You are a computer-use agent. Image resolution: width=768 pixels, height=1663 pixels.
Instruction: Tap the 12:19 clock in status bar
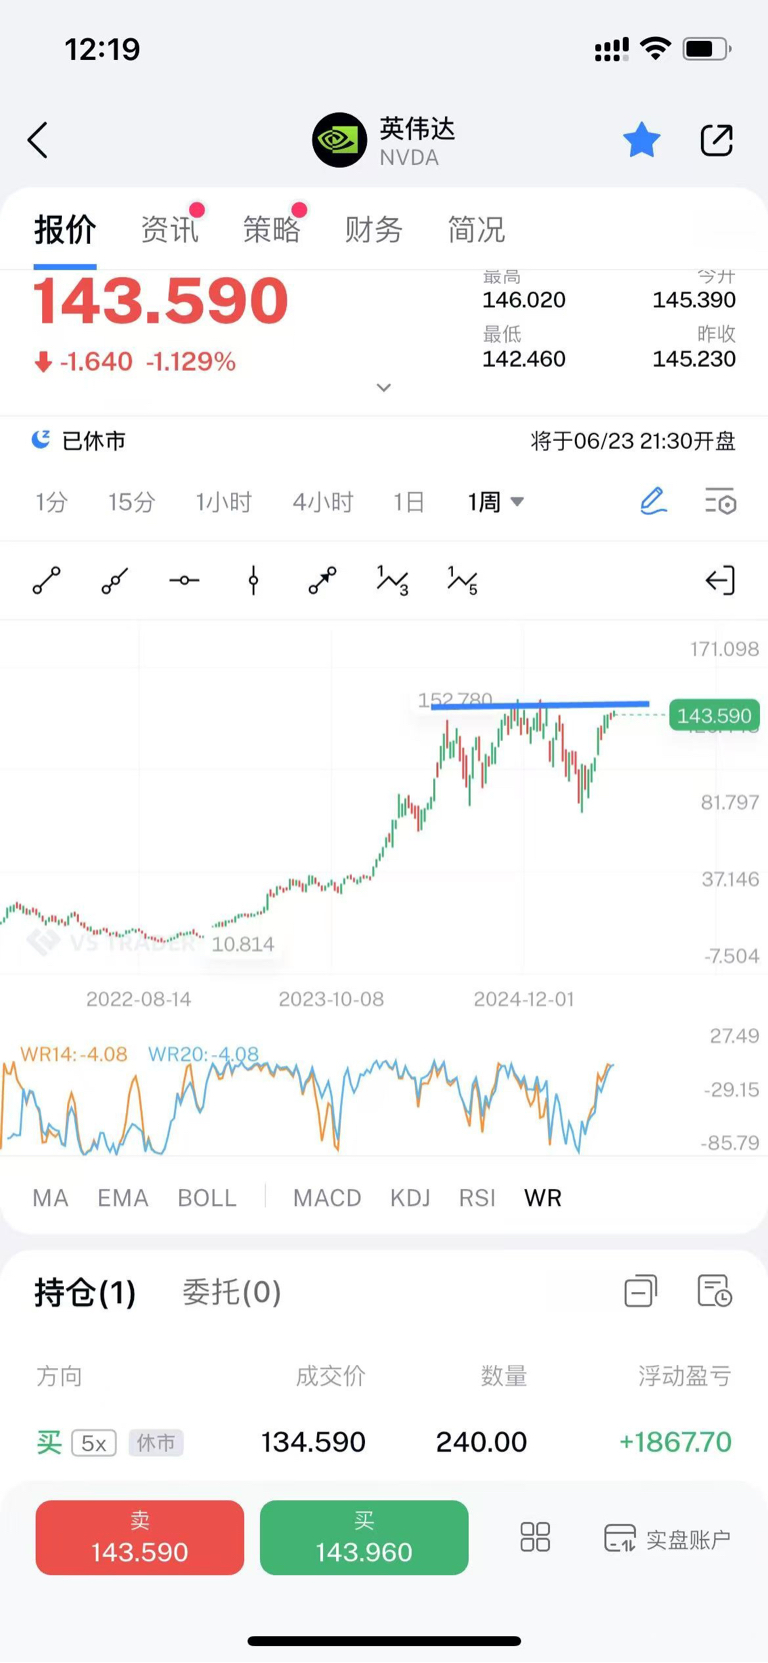tap(102, 49)
